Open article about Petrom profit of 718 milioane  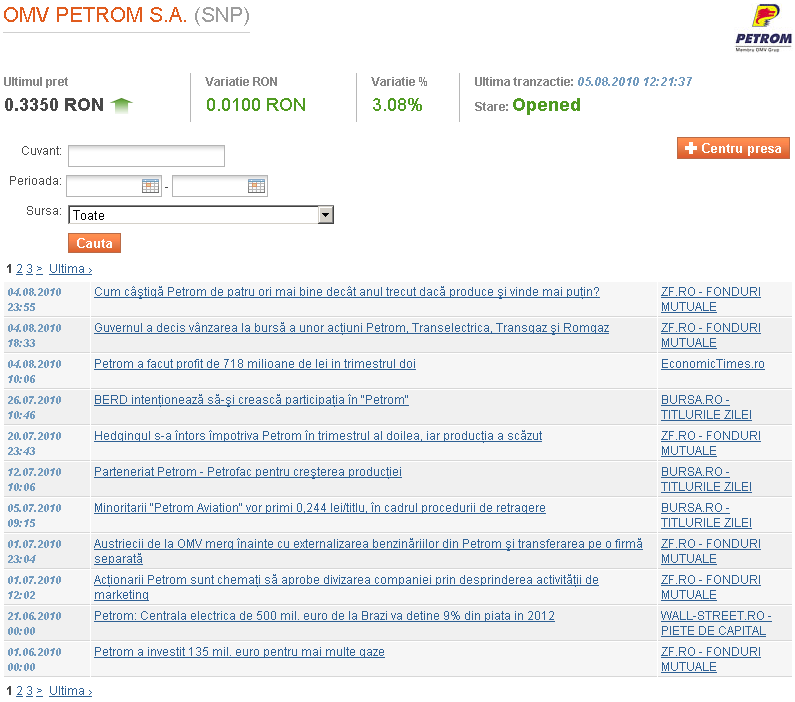tap(254, 364)
